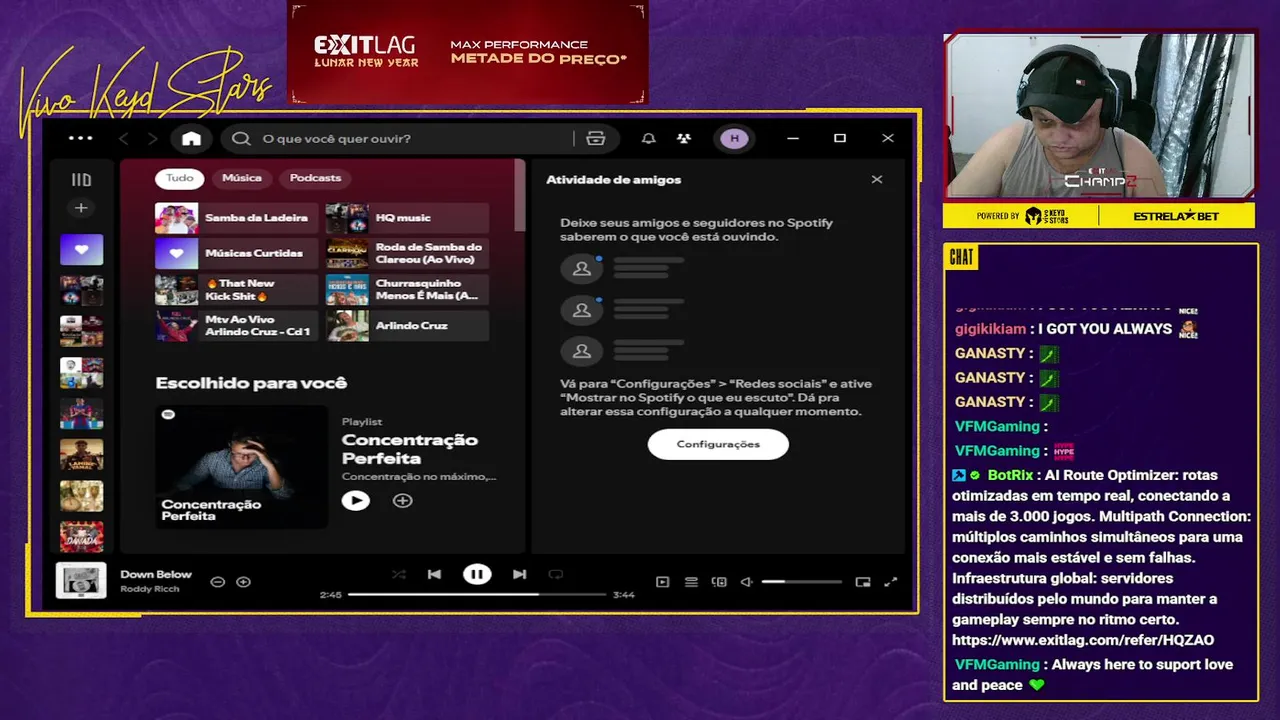Adjust the volume slider
Image resolution: width=1280 pixels, height=720 pixels.
pyautogui.click(x=801, y=581)
